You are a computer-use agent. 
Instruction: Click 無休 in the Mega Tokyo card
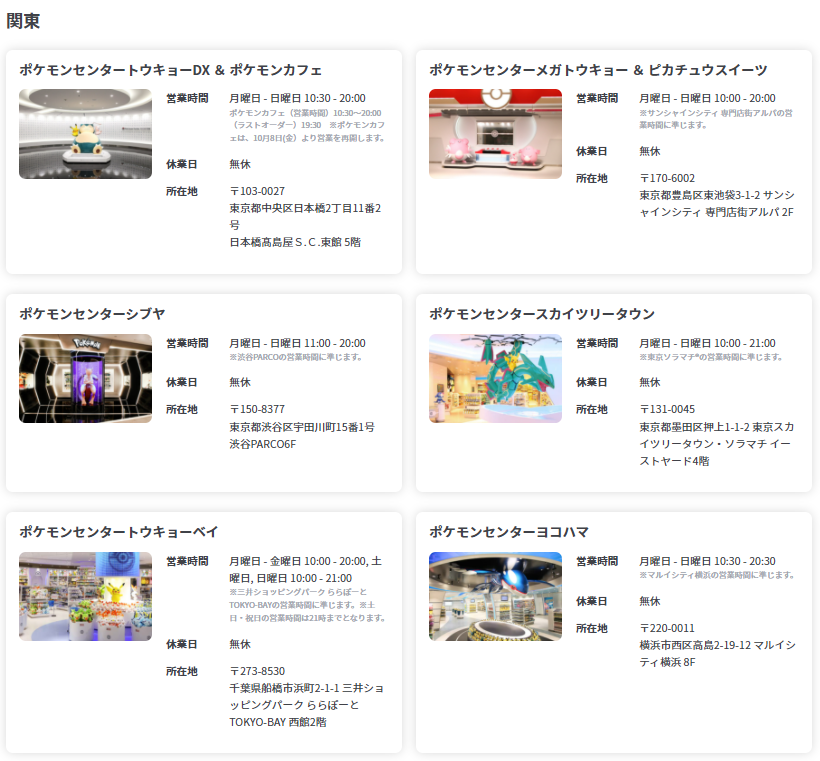coord(650,152)
